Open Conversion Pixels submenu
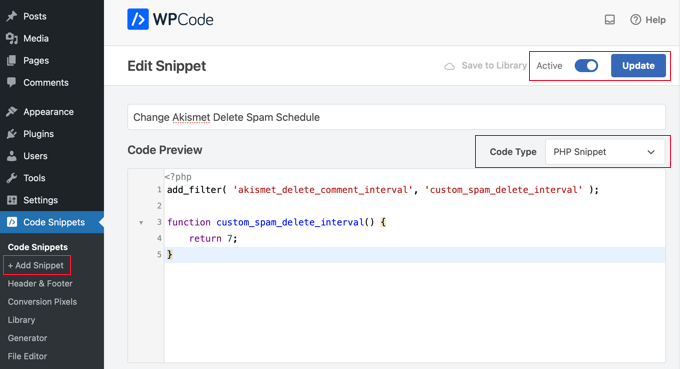The height and width of the screenshot is (369, 680). coord(42,301)
